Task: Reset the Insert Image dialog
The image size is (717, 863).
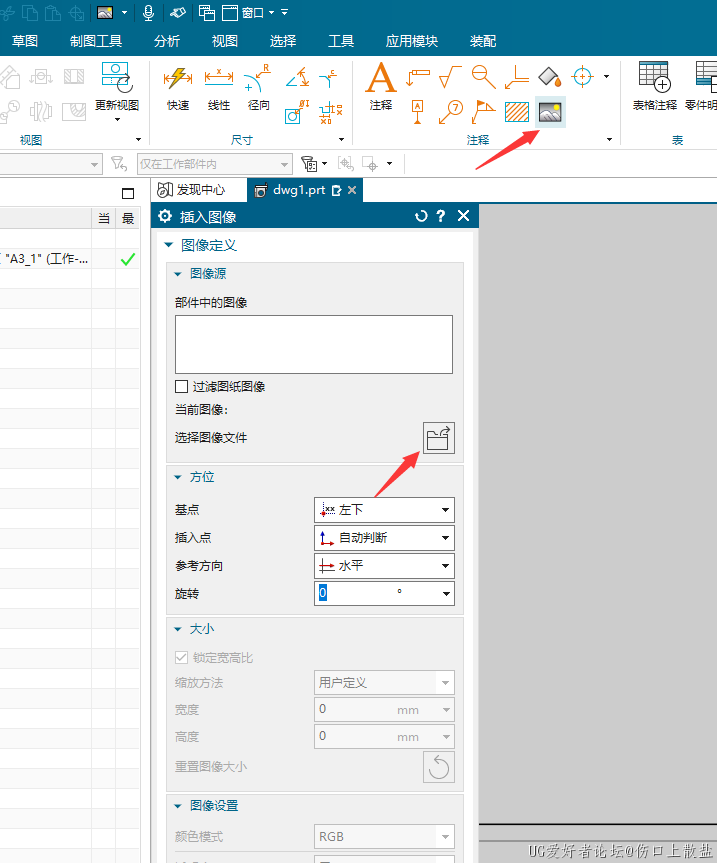Action: point(421,216)
